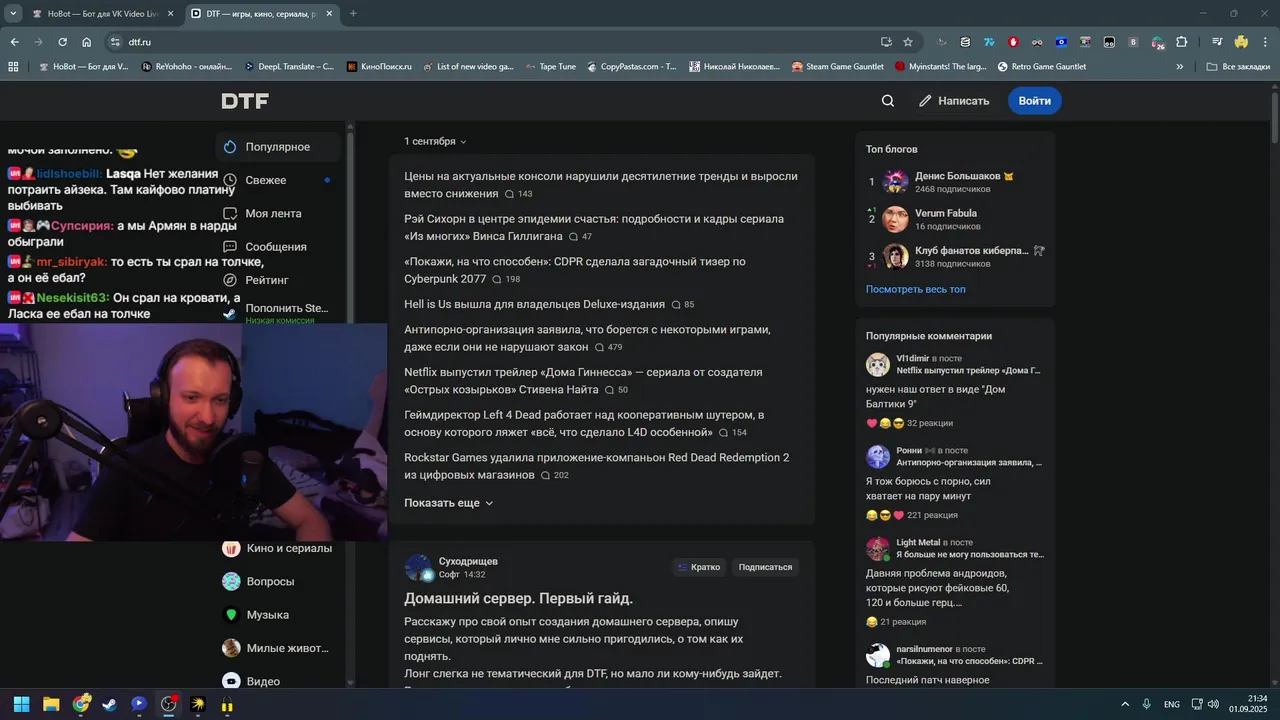Image resolution: width=1280 pixels, height=720 pixels.
Task: Open the Verum Fabula blog avatar
Action: 896,219
